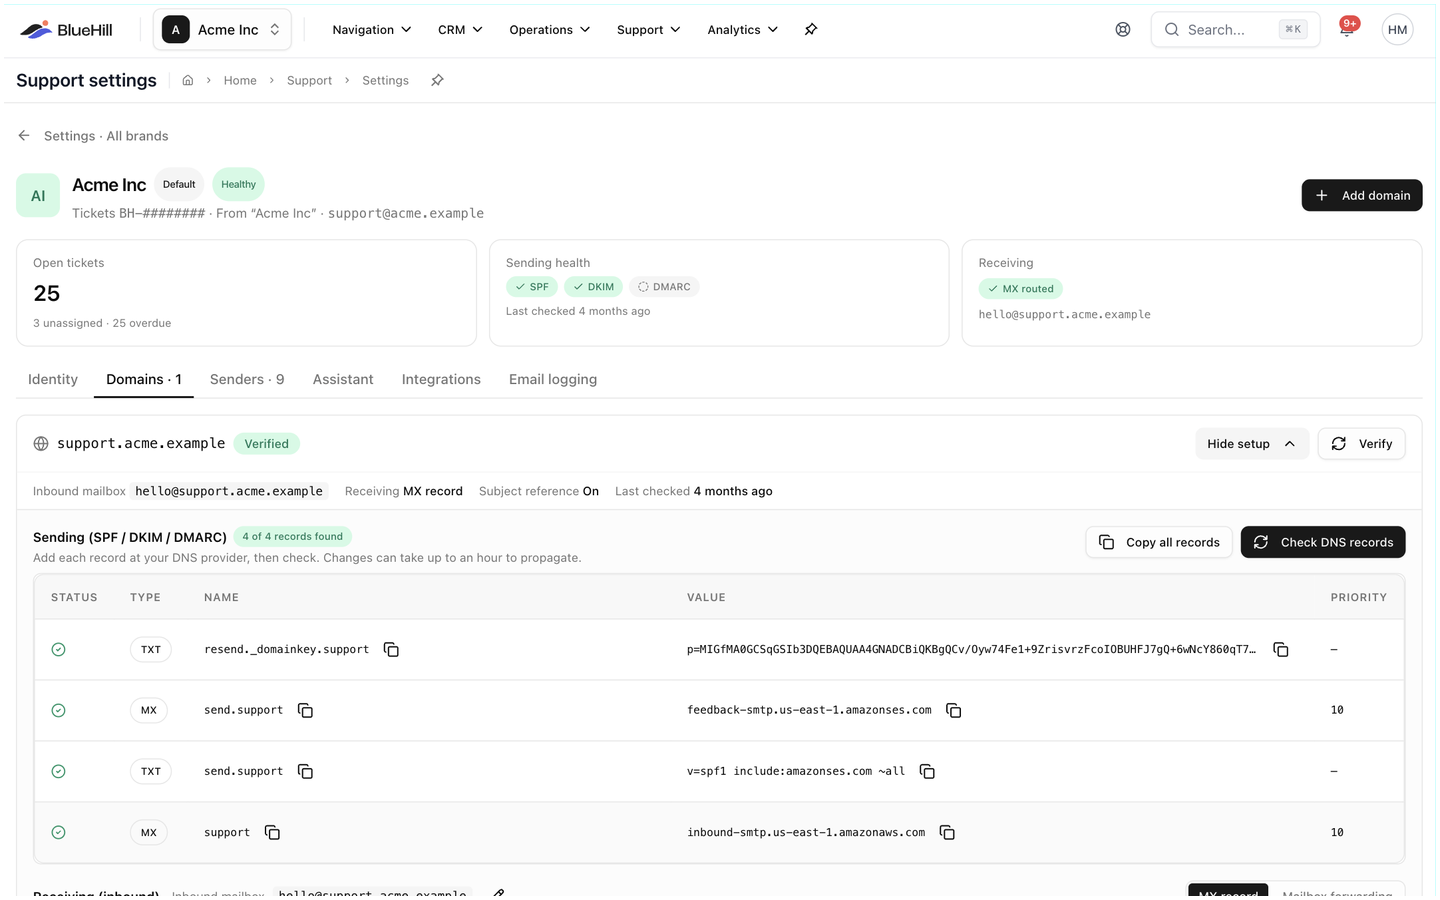Viewport: 1440px width, 900px height.
Task: Open the notifications bell
Action: point(1347,29)
